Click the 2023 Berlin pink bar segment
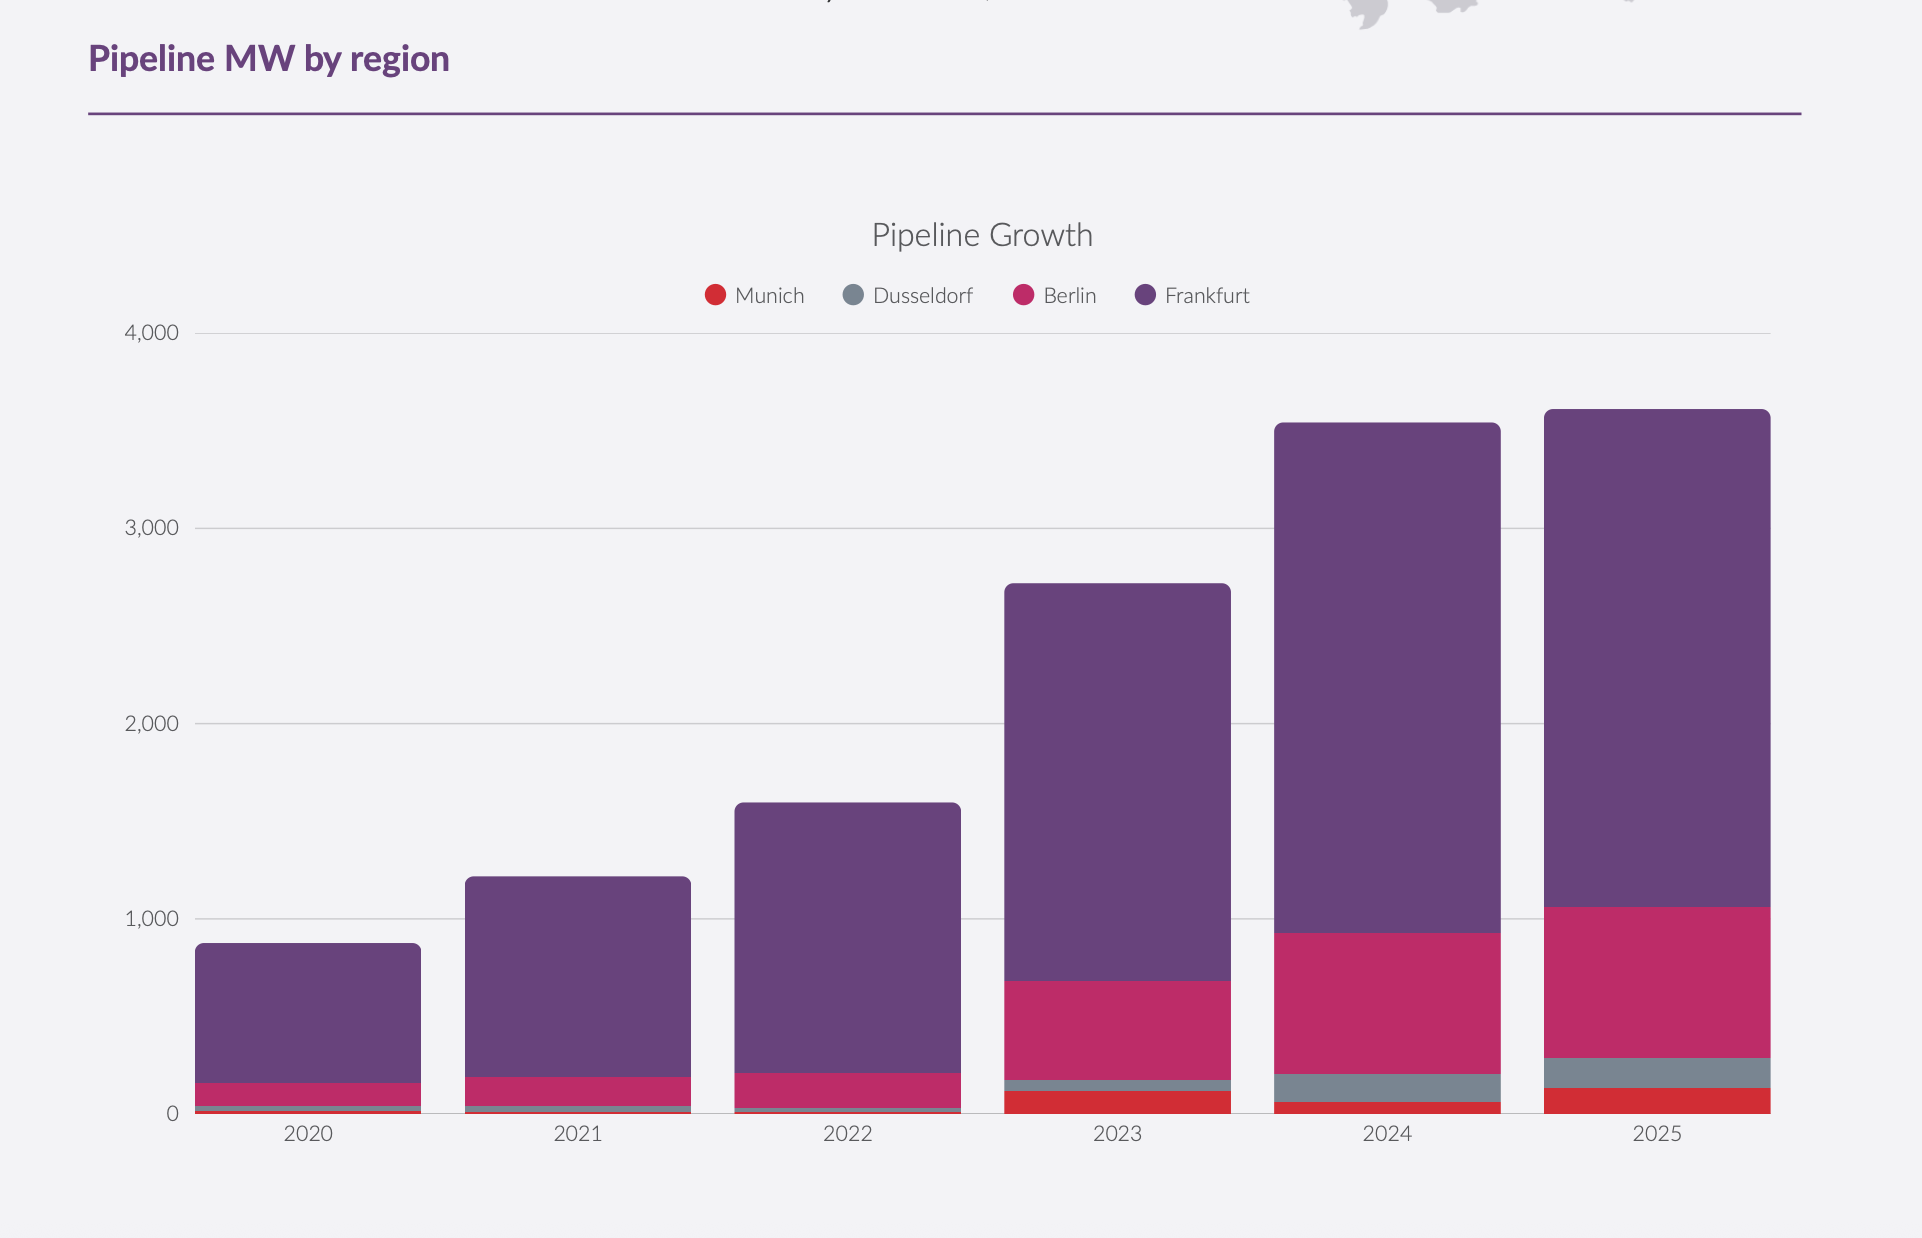This screenshot has width=1922, height=1238. coord(1118,1030)
